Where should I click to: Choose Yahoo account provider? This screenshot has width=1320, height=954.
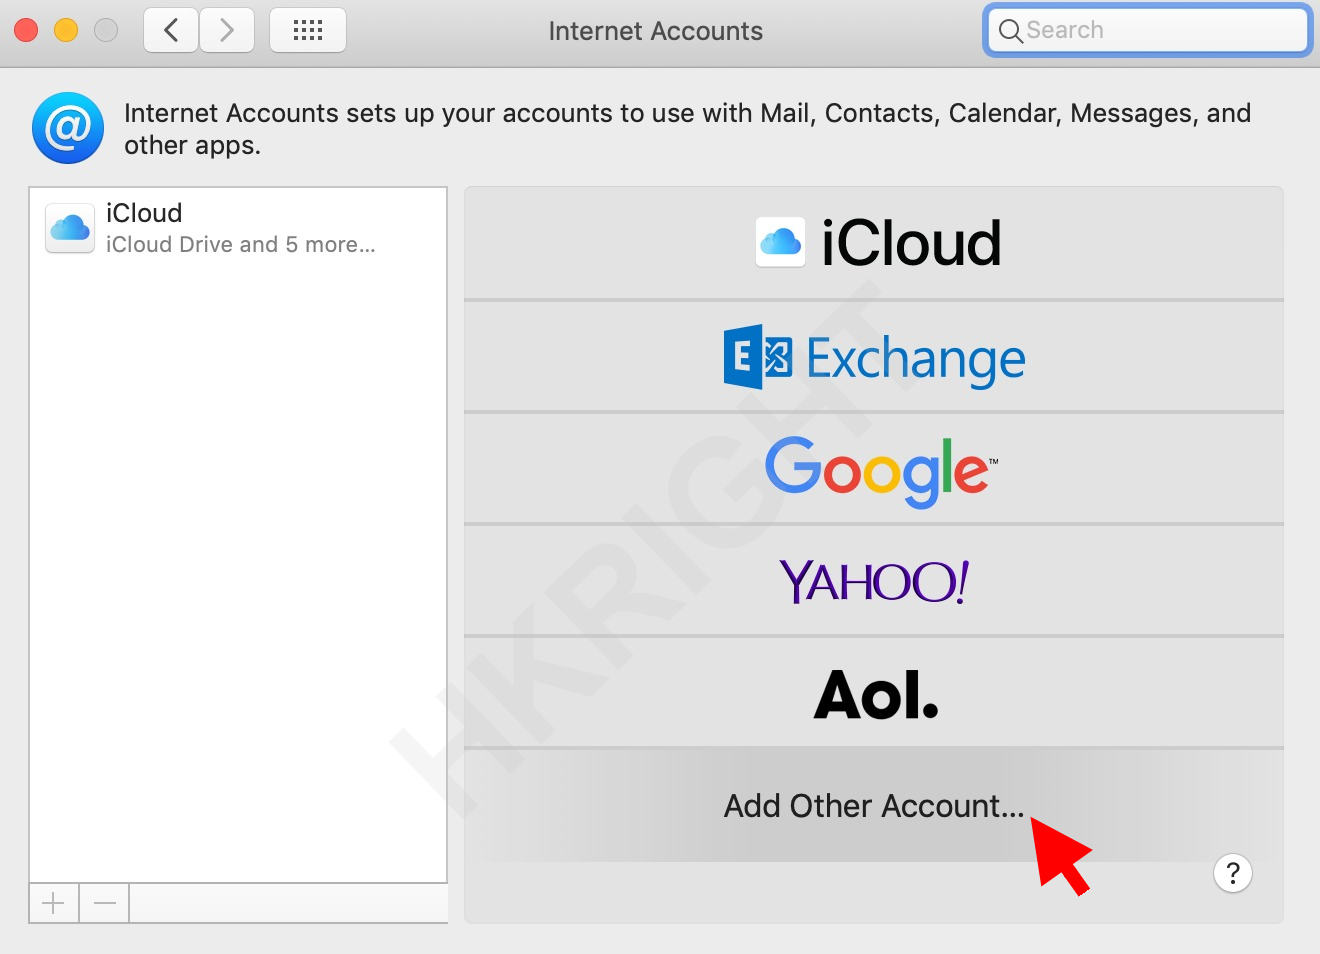(874, 581)
